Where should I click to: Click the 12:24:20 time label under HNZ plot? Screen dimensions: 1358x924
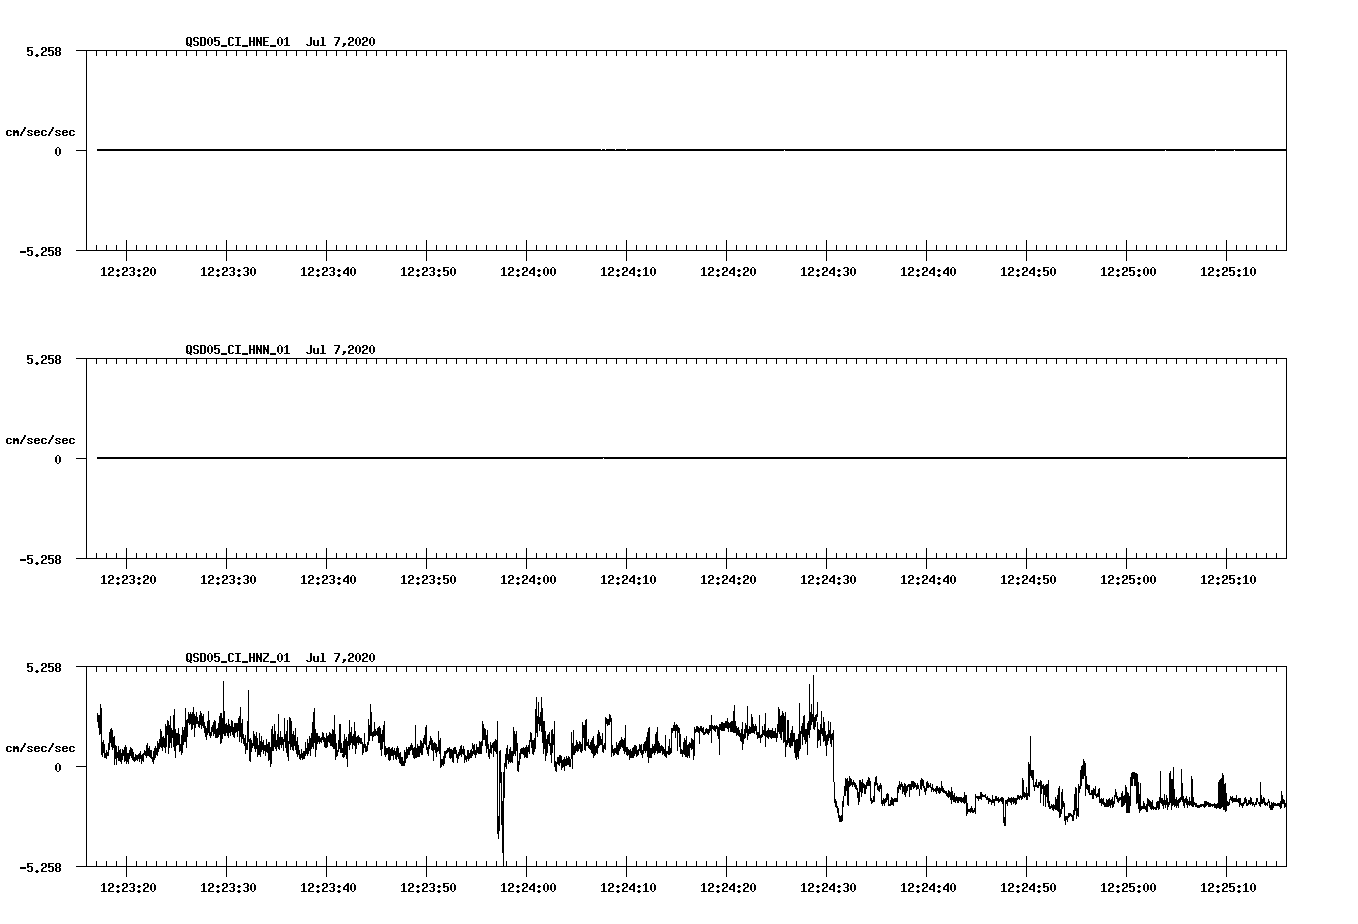pos(728,888)
